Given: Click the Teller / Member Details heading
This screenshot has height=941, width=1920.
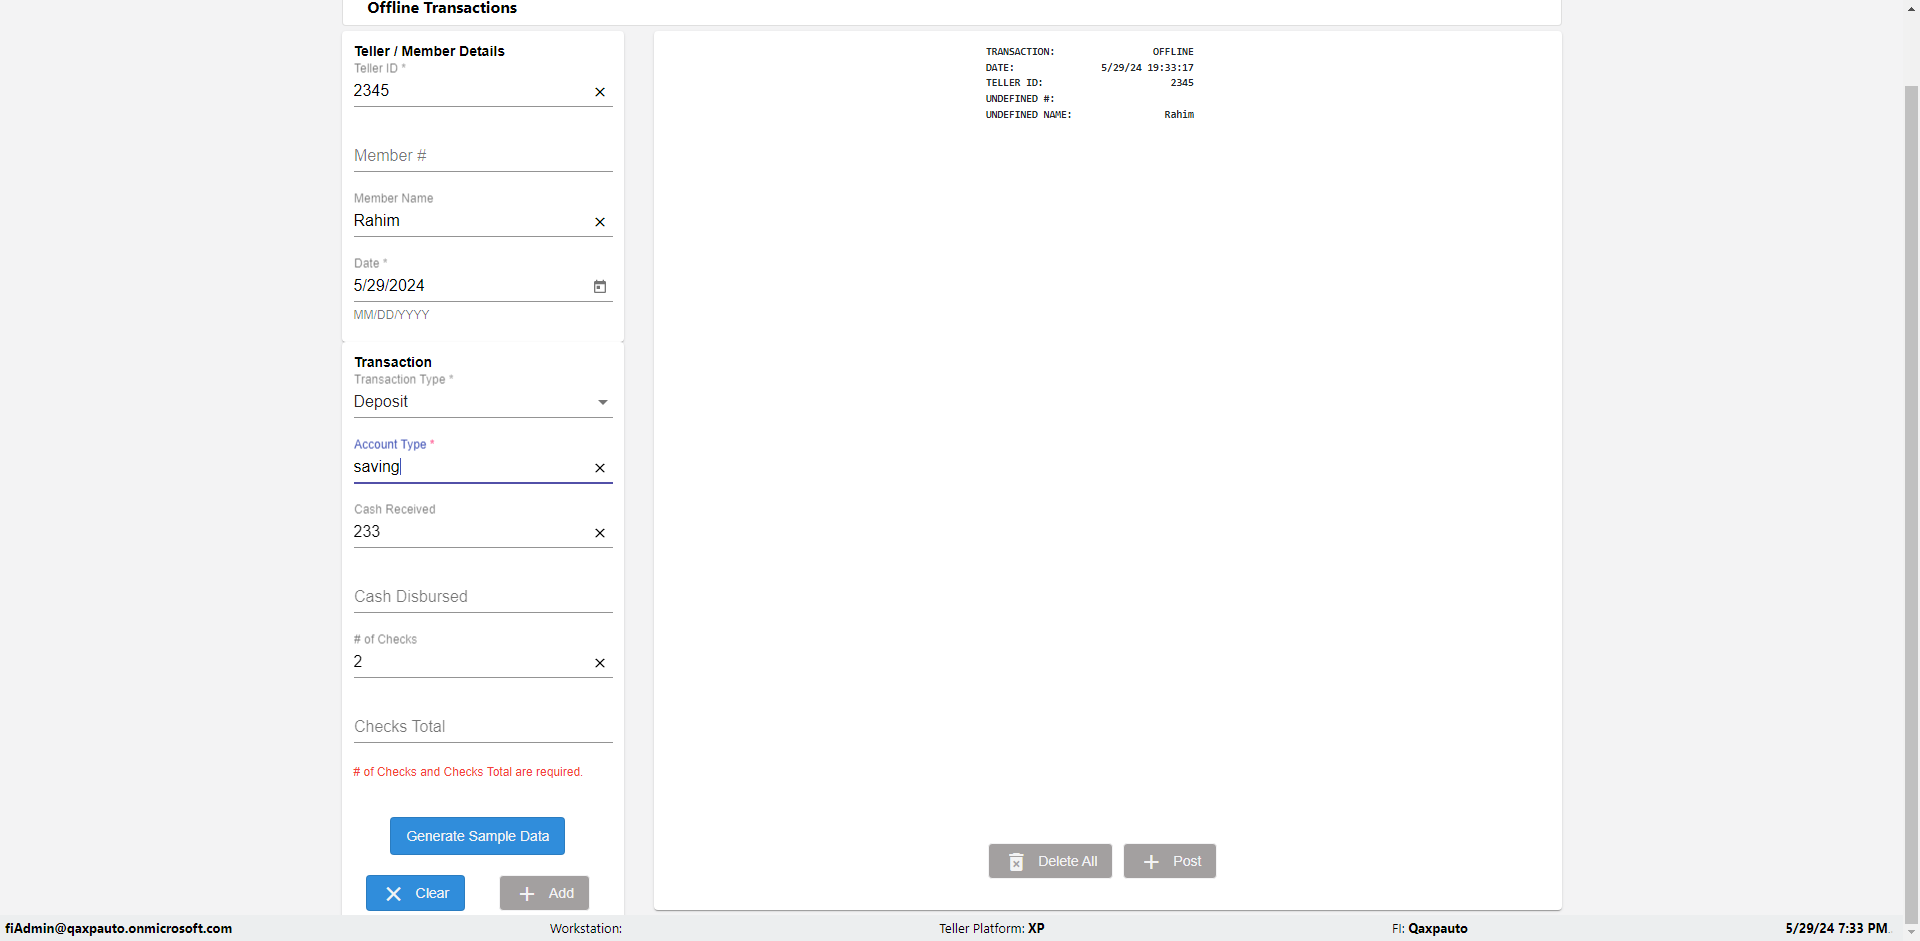Looking at the screenshot, I should pos(429,51).
